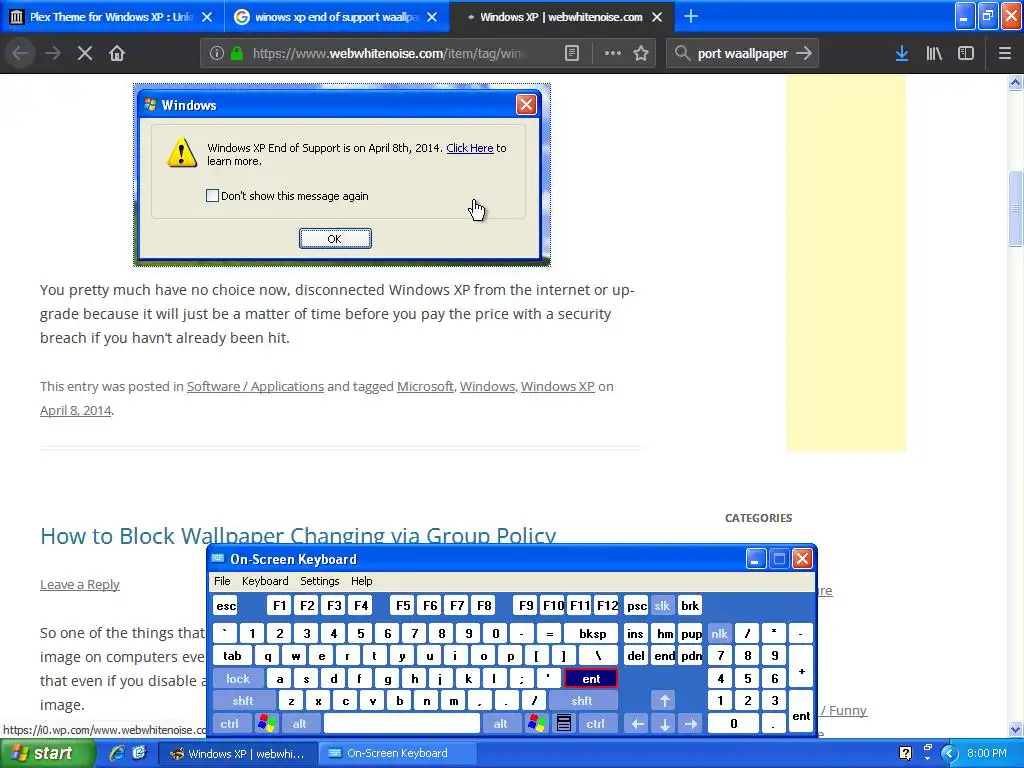Image resolution: width=1024 pixels, height=768 pixels.
Task: Click the end of support dialog image
Action: 342,175
